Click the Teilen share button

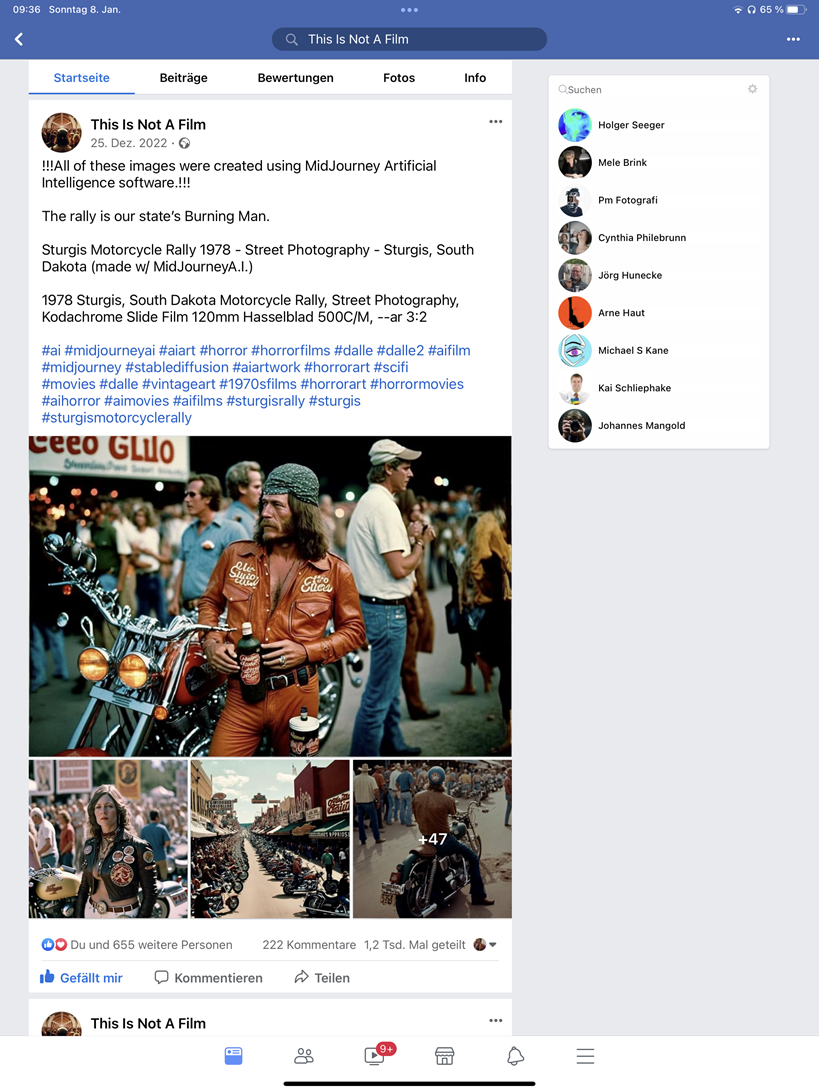click(x=322, y=977)
